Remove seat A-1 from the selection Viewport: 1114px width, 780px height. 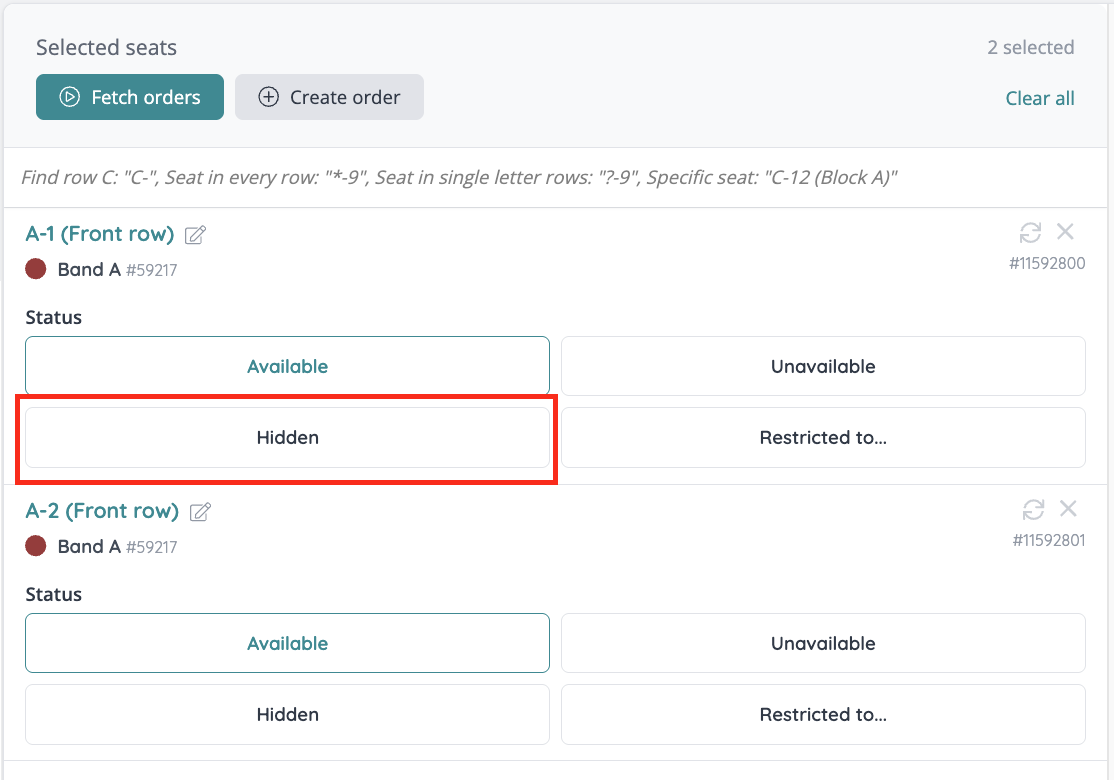click(x=1065, y=232)
